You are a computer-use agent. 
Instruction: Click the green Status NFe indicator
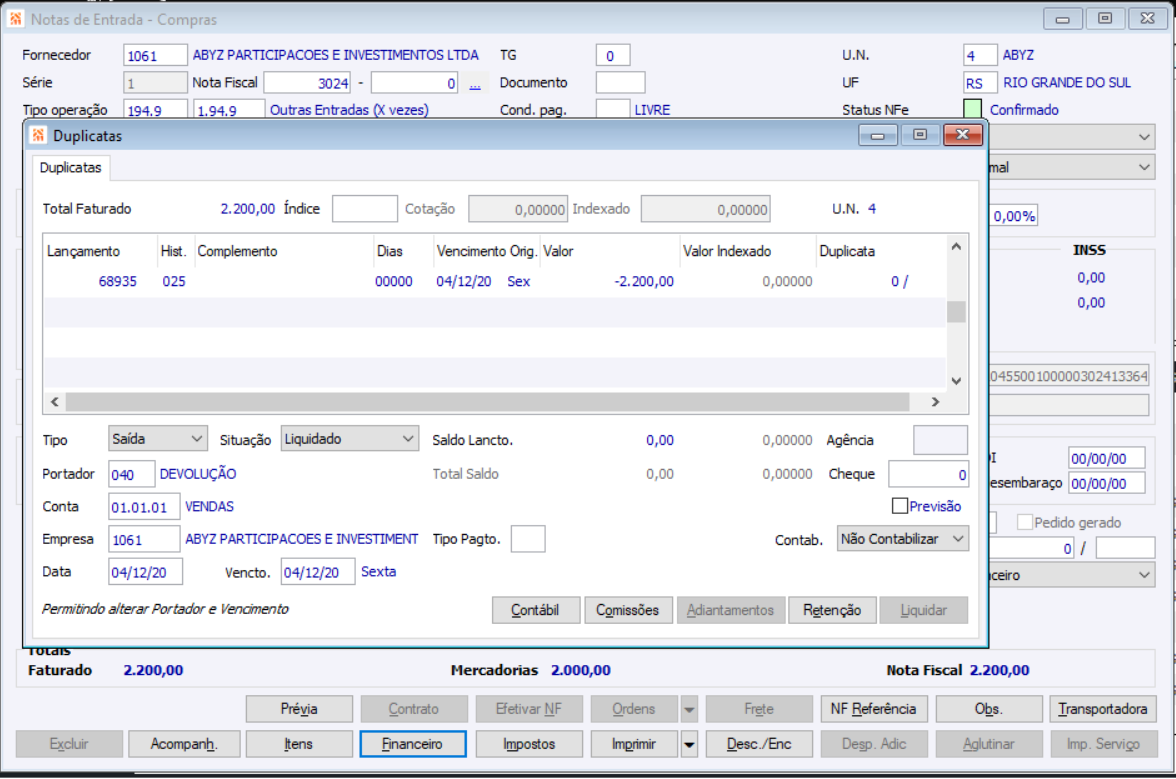[972, 109]
